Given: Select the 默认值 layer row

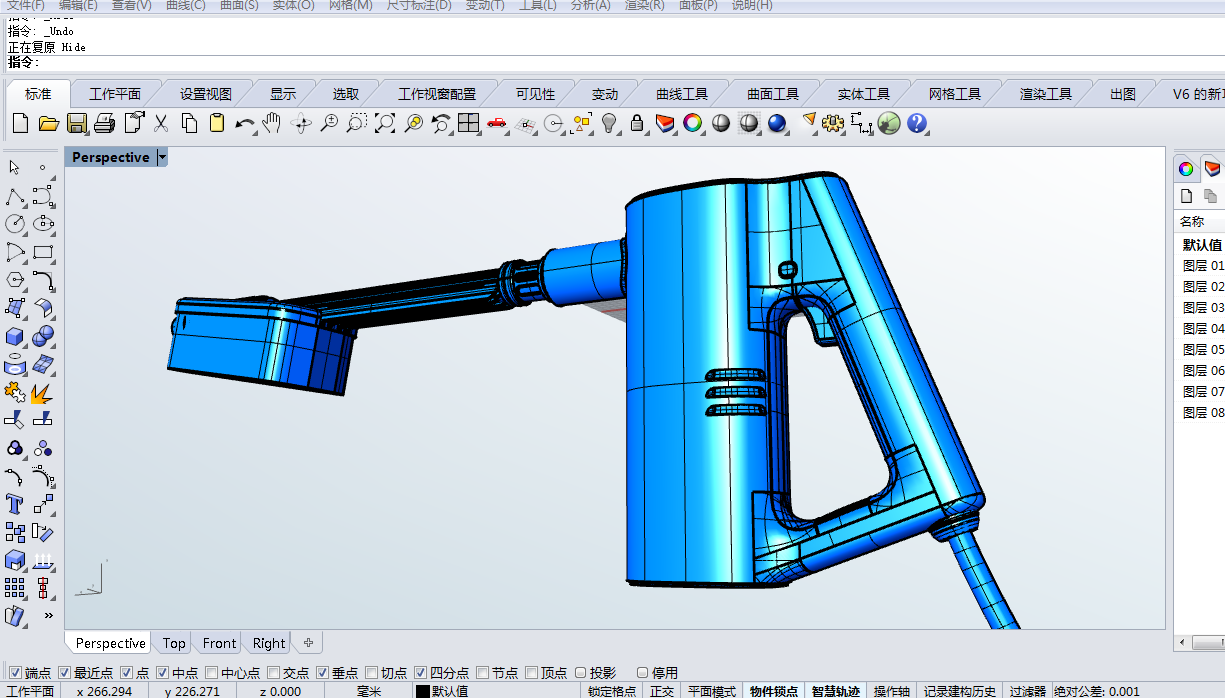Looking at the screenshot, I should (1202, 244).
